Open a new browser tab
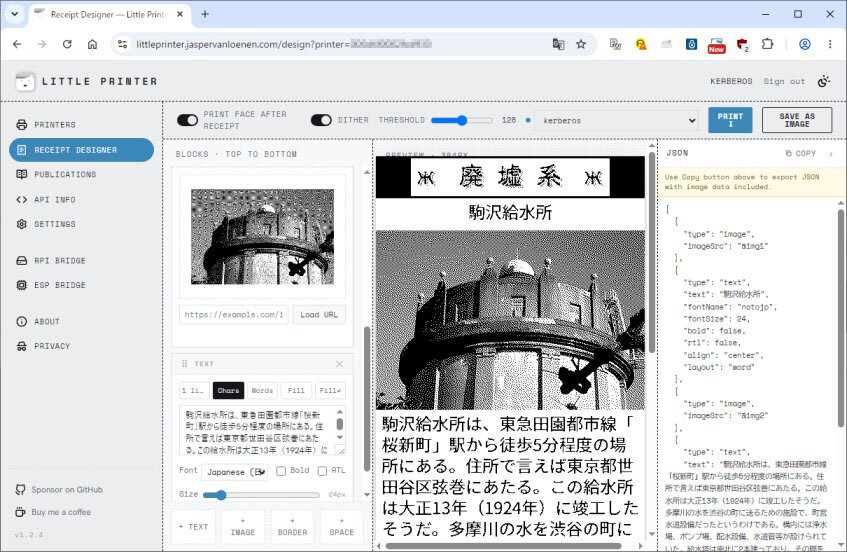847x552 pixels. tap(205, 15)
